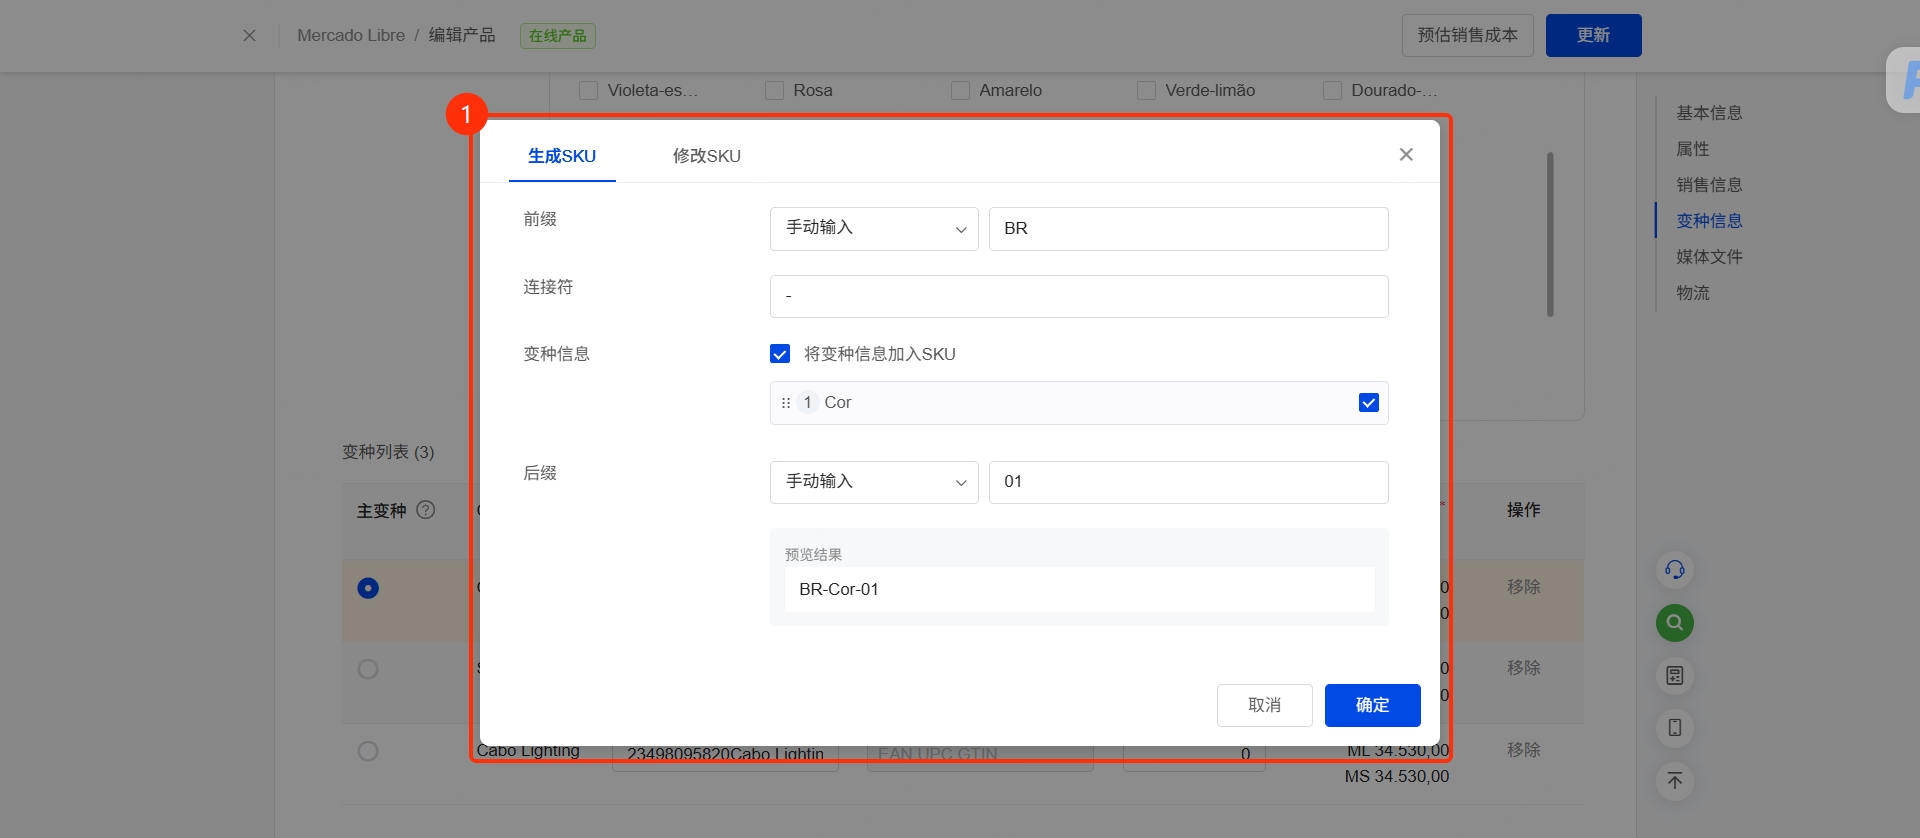The width and height of the screenshot is (1920, 838).
Task: Check the Amarelo color checkbox
Action: [960, 90]
